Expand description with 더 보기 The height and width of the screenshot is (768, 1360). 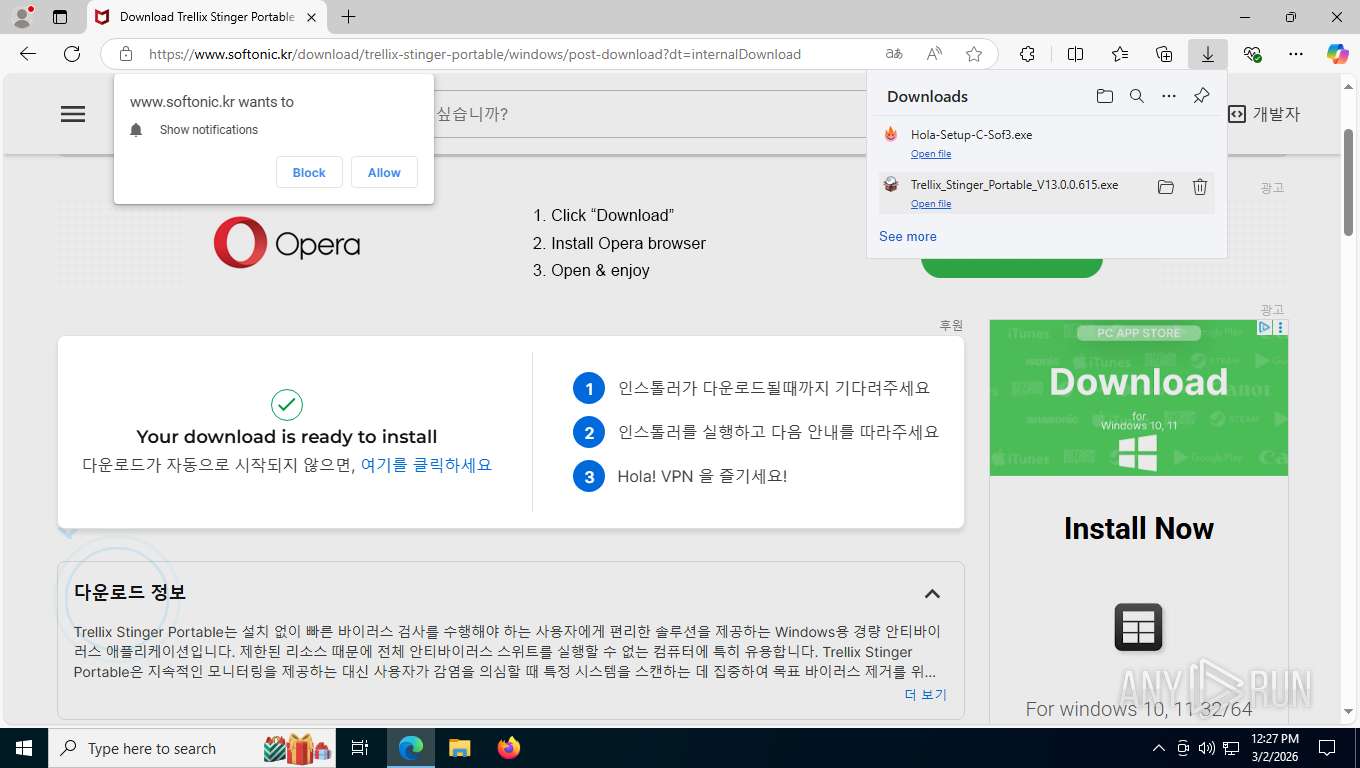coord(926,695)
